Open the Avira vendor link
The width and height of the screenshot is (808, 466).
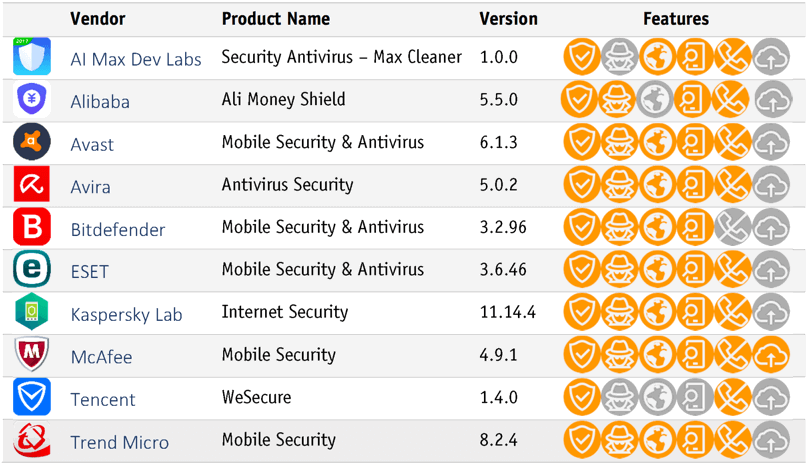pyautogui.click(x=90, y=187)
